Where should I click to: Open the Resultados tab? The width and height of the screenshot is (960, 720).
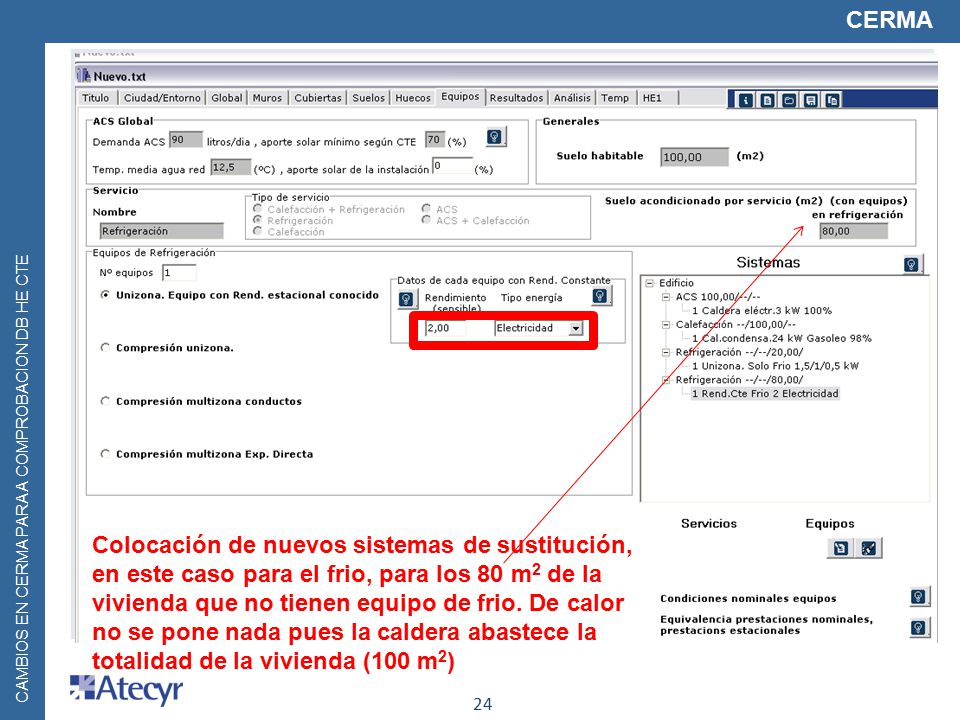[516, 98]
